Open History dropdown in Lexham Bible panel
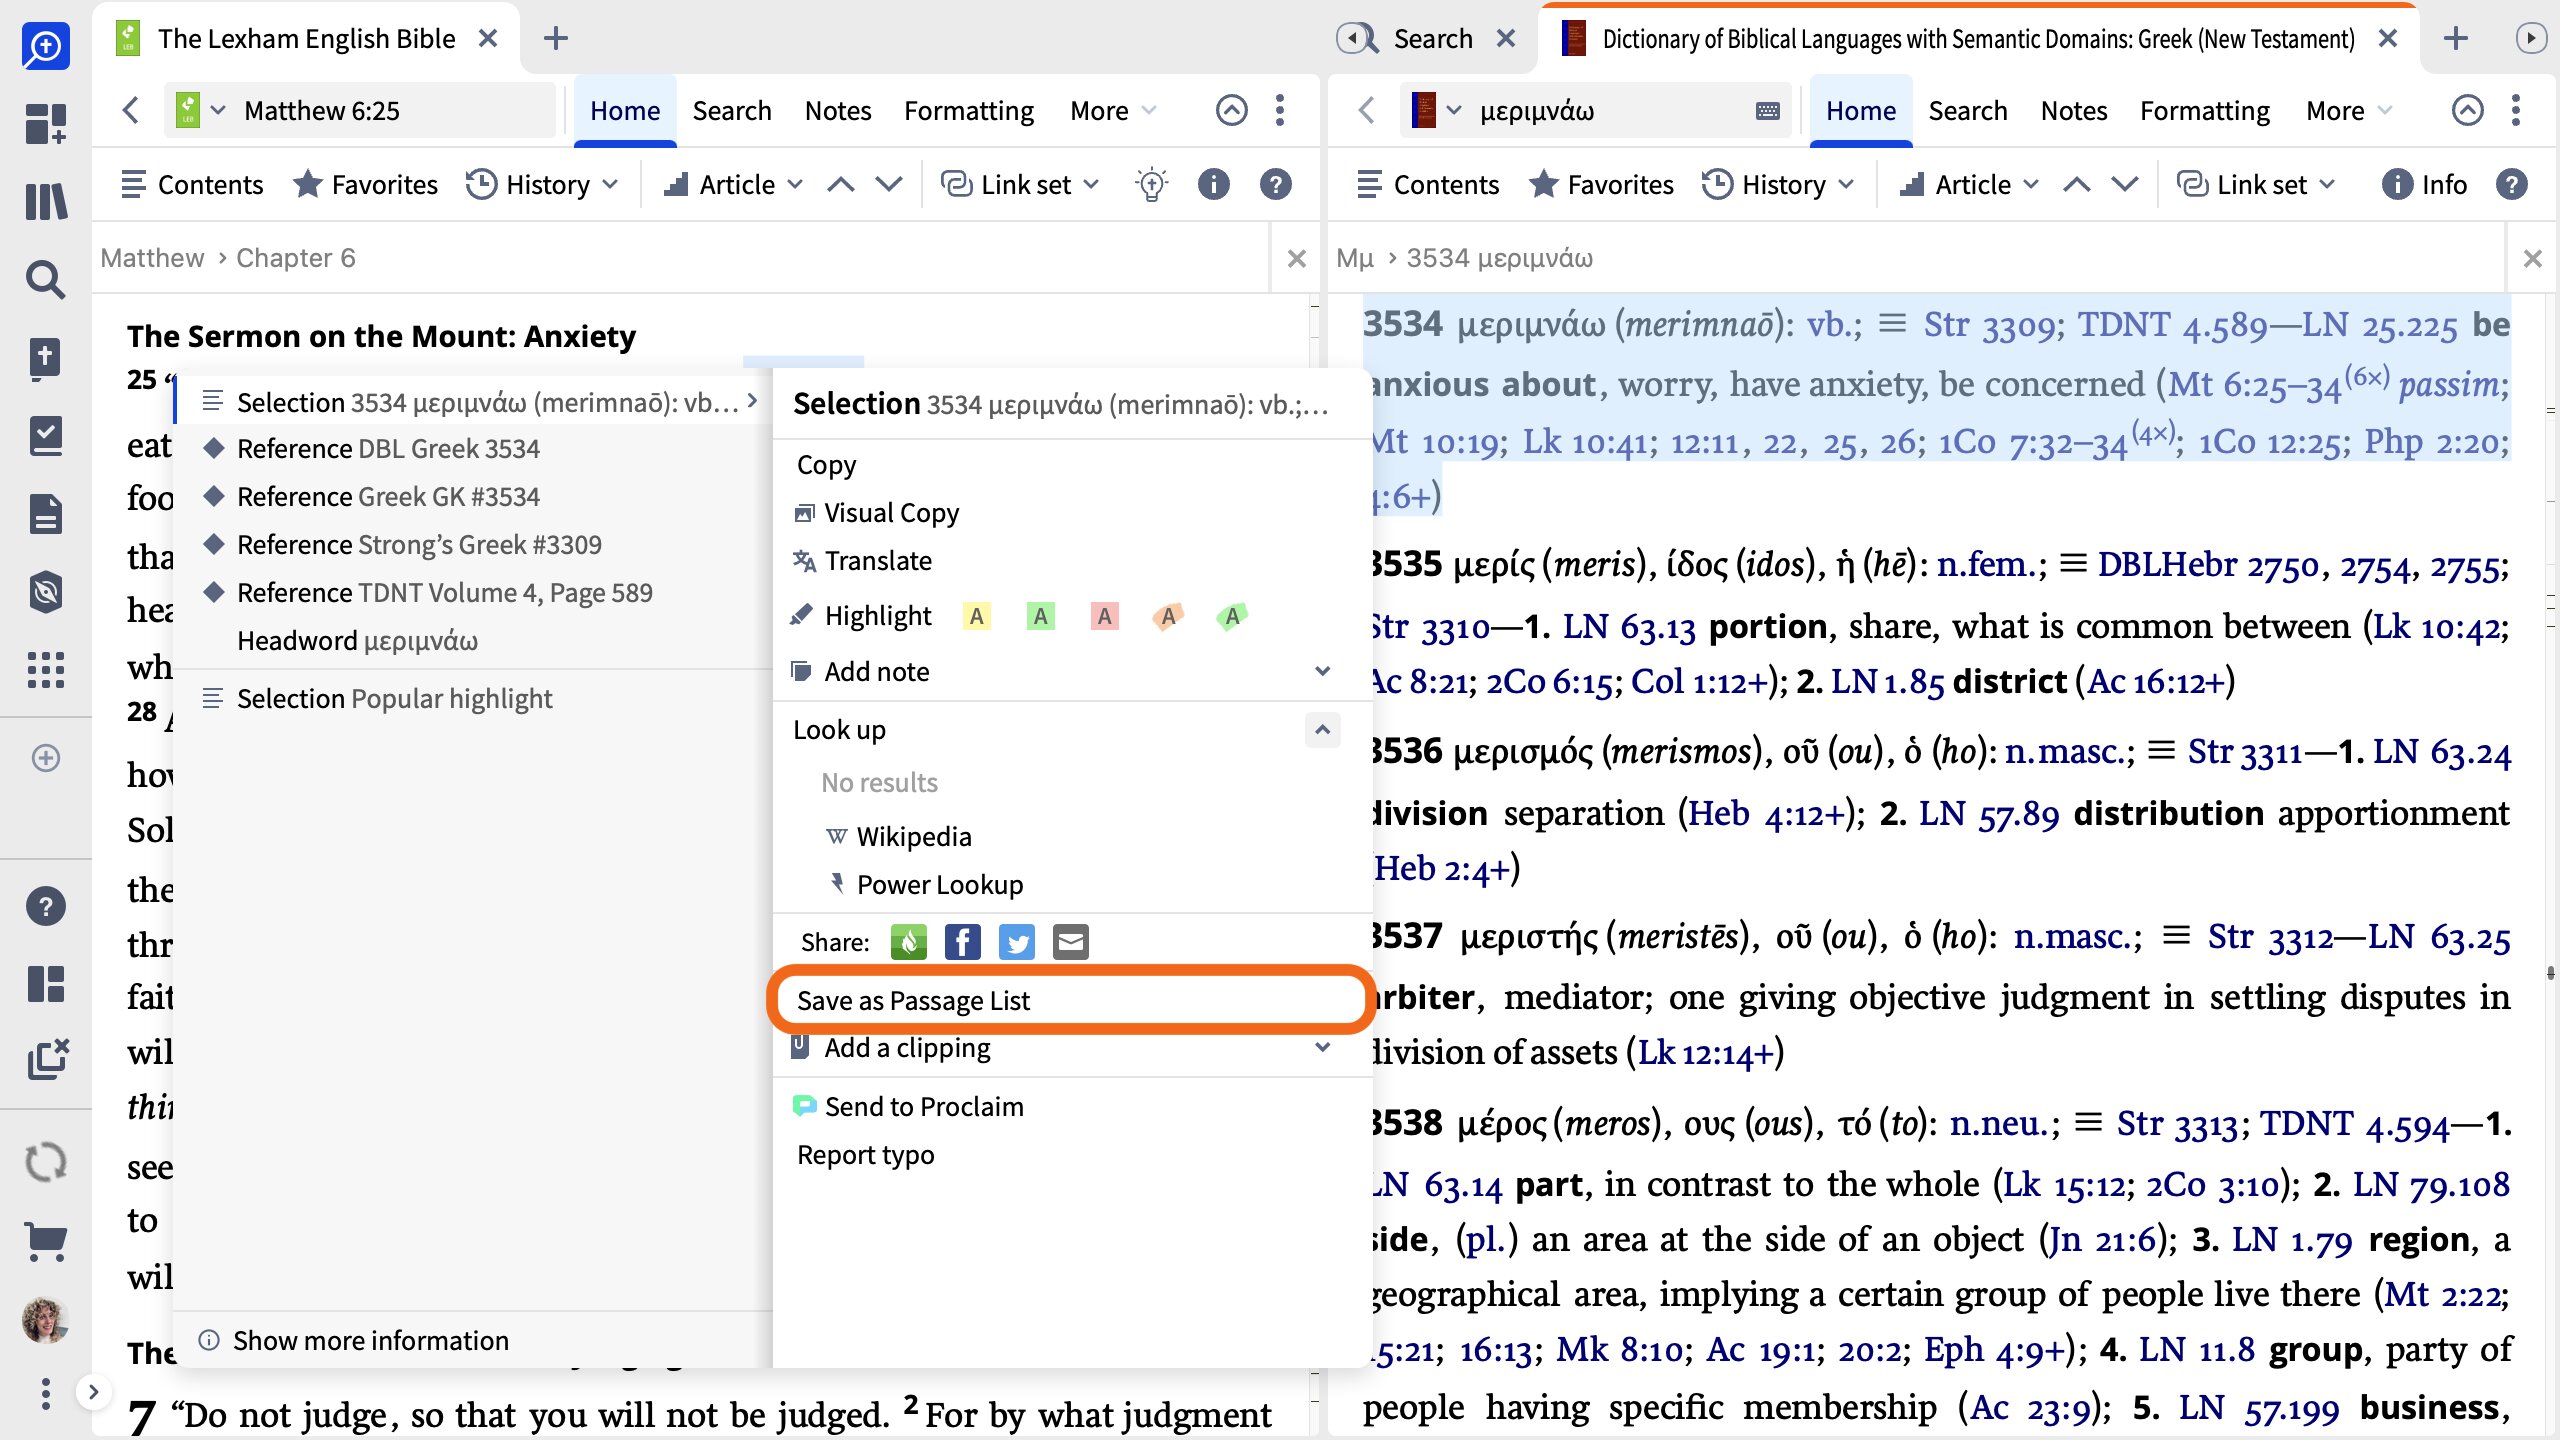The width and height of the screenshot is (2560, 1440). tap(543, 184)
